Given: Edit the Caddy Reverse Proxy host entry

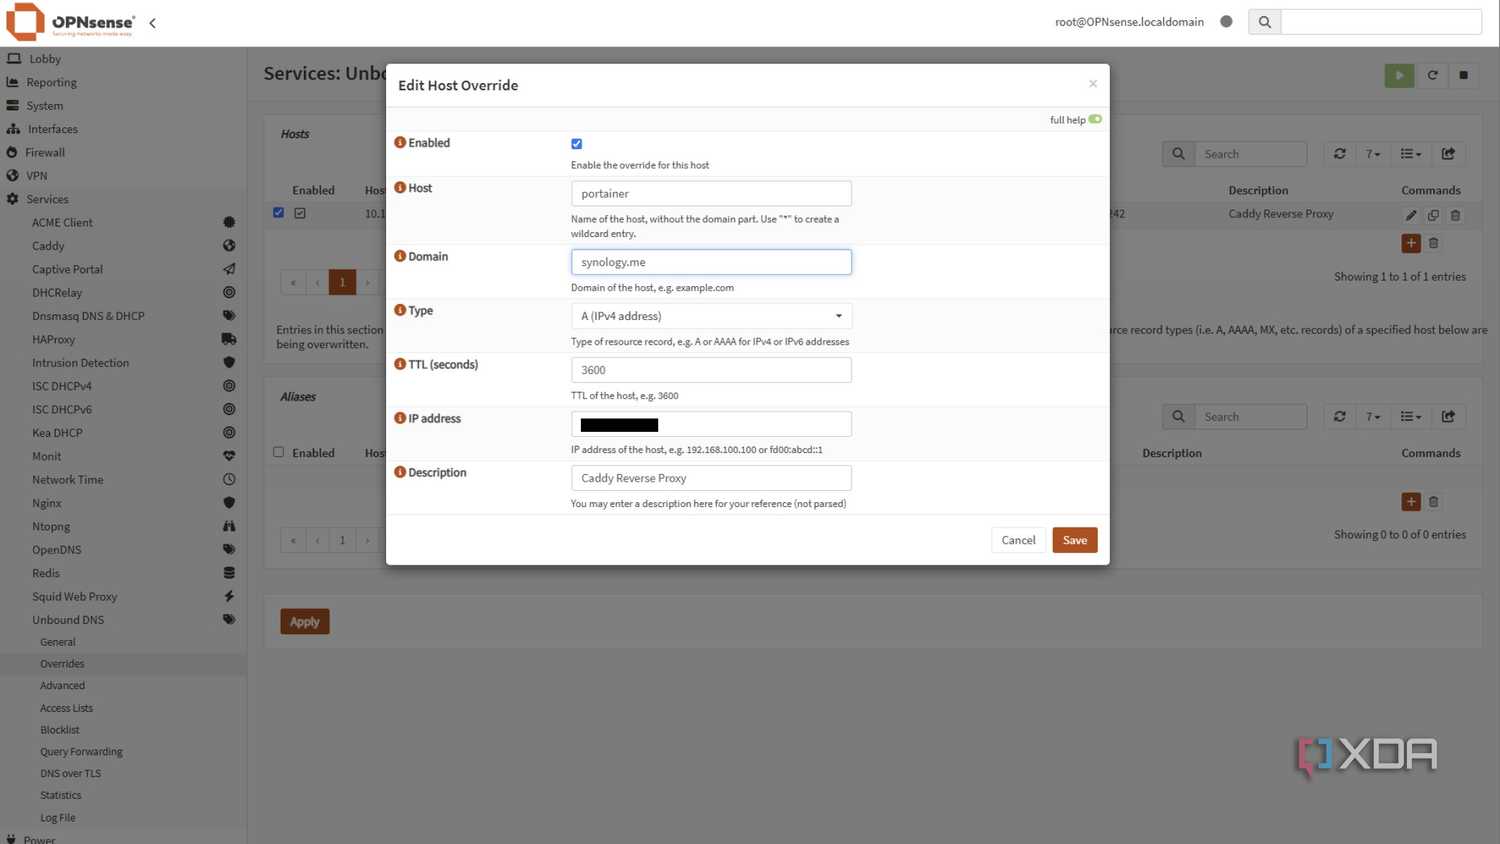Looking at the screenshot, I should click(1411, 215).
